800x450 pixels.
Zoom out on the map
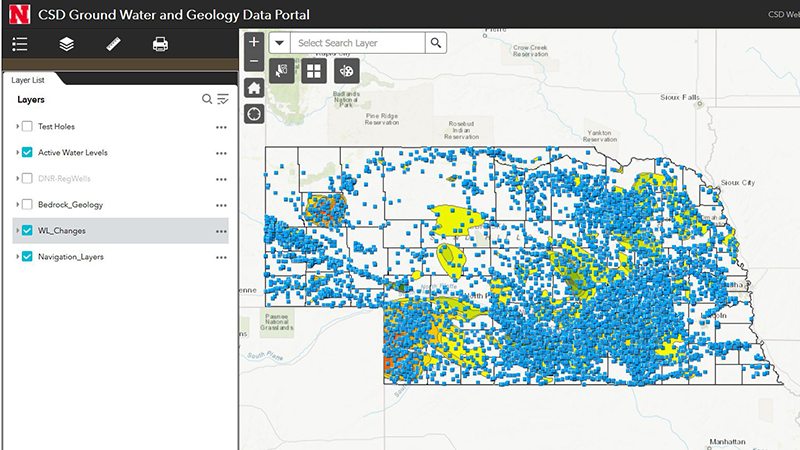(254, 62)
